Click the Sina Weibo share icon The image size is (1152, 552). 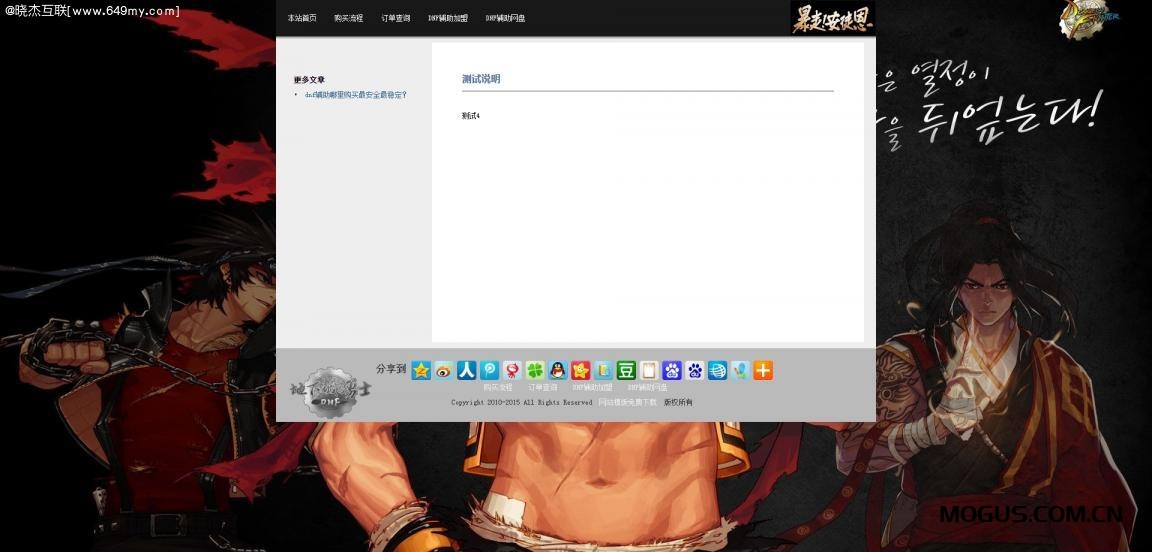pos(443,370)
